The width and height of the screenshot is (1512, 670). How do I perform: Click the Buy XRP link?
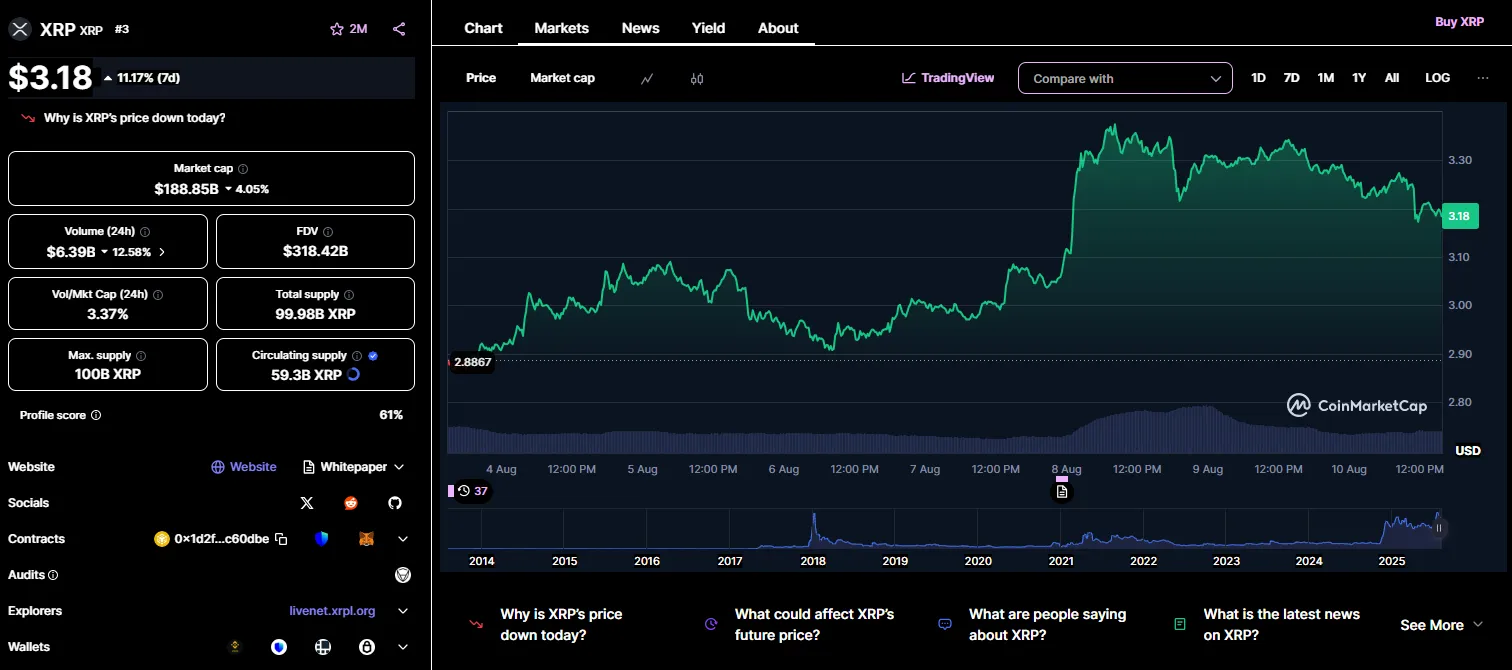1460,21
